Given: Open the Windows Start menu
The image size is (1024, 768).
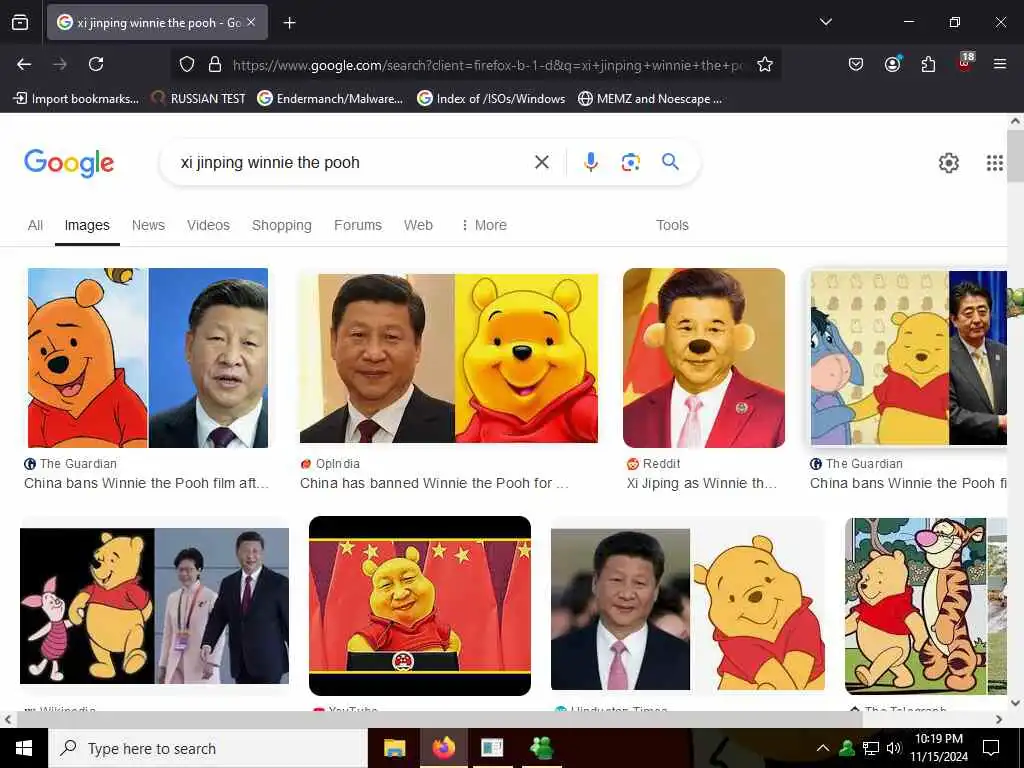Looking at the screenshot, I should tap(24, 748).
